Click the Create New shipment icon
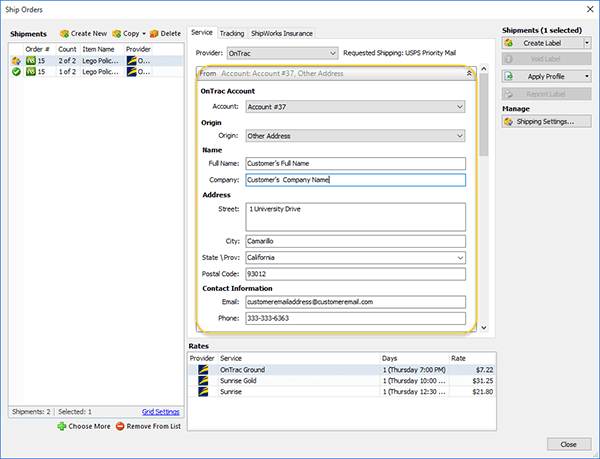The image size is (600, 459). (x=64, y=34)
